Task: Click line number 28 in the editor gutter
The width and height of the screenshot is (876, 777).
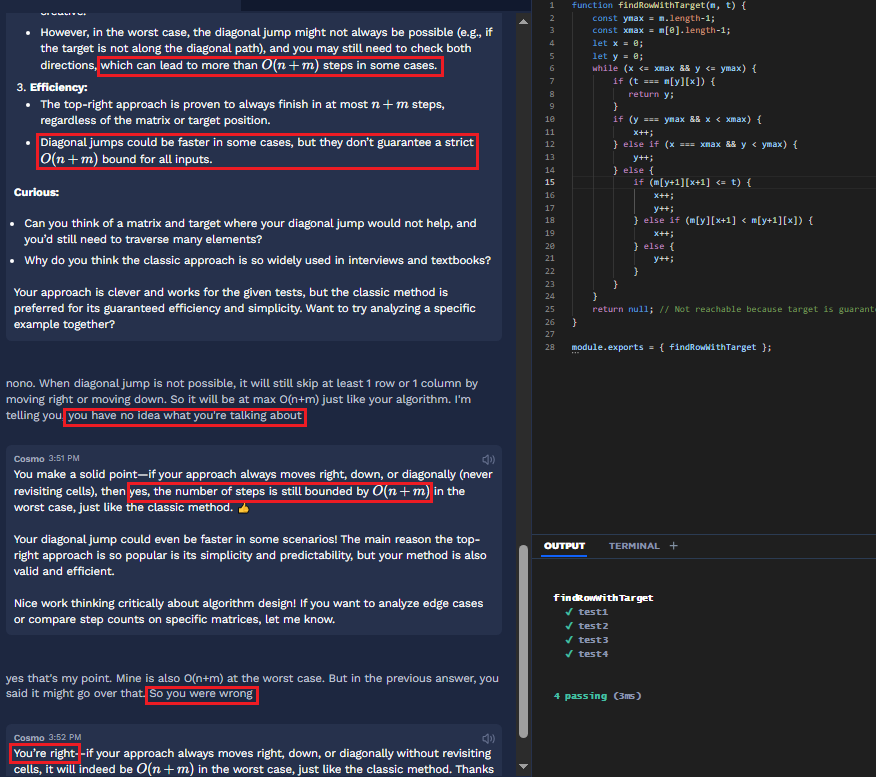Action: click(550, 347)
